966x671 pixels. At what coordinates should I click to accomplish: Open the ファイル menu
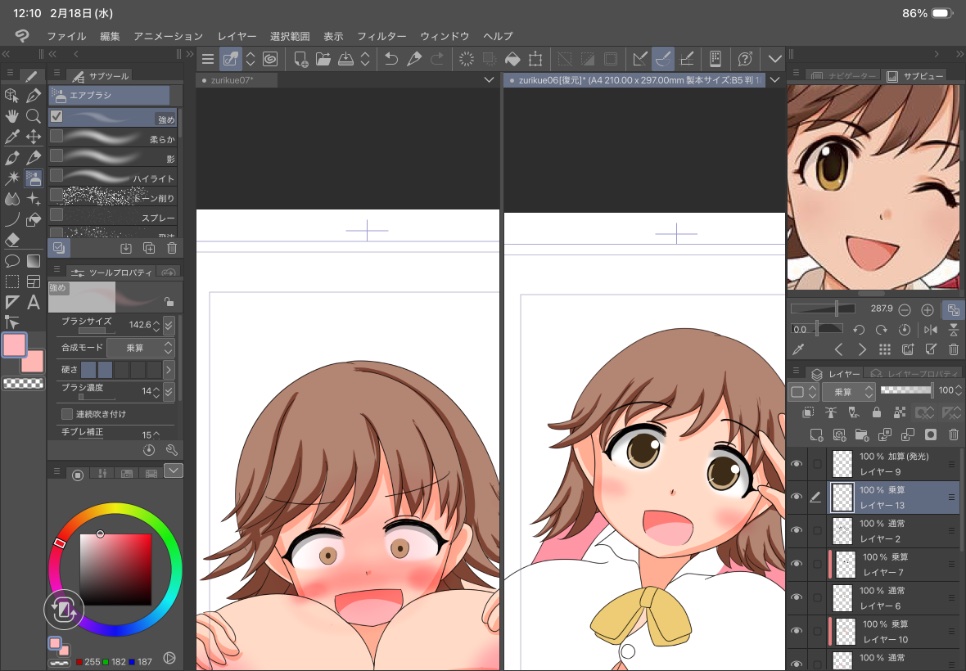[x=67, y=36]
